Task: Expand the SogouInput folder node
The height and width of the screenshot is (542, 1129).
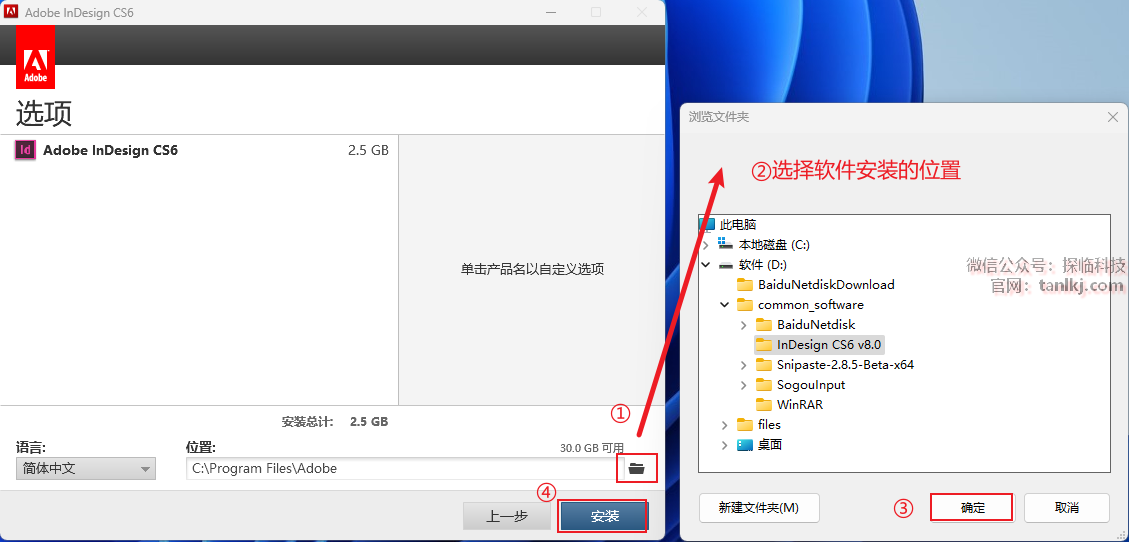Action: [x=744, y=385]
